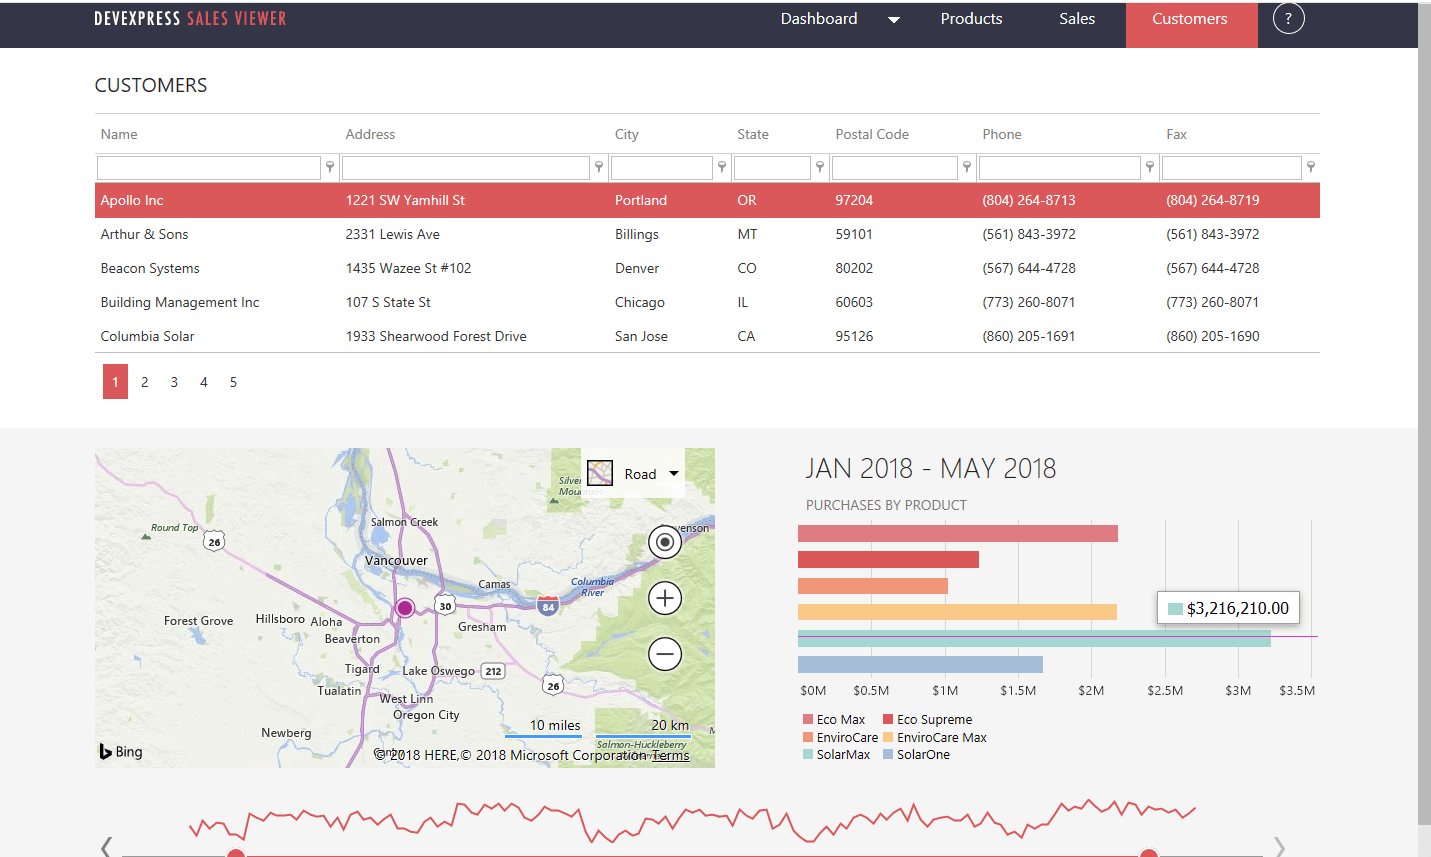Toggle Eco Max legend item
Viewport: 1431px width, 857px height.
tap(834, 719)
